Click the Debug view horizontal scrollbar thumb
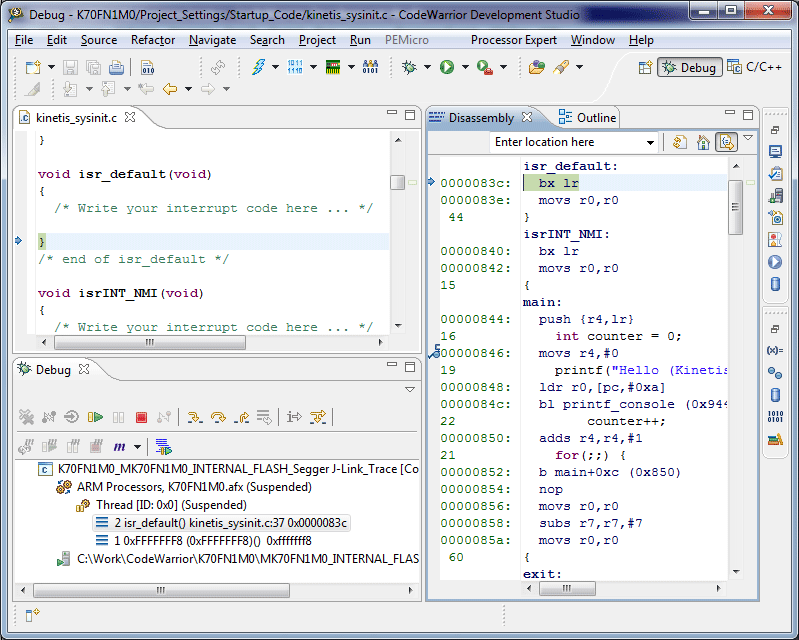 click(162, 591)
